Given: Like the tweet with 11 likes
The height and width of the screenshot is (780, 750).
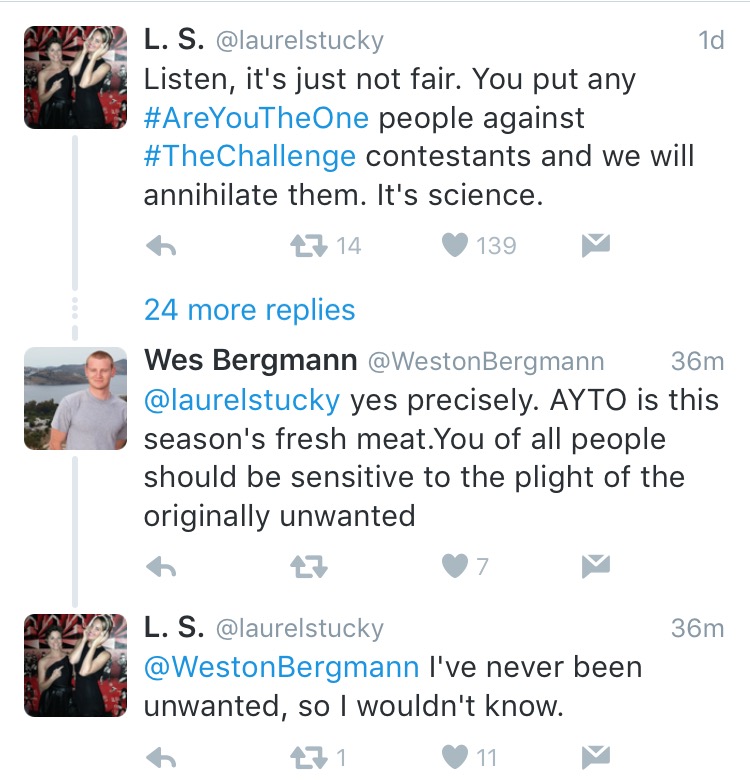Looking at the screenshot, I should [x=455, y=758].
